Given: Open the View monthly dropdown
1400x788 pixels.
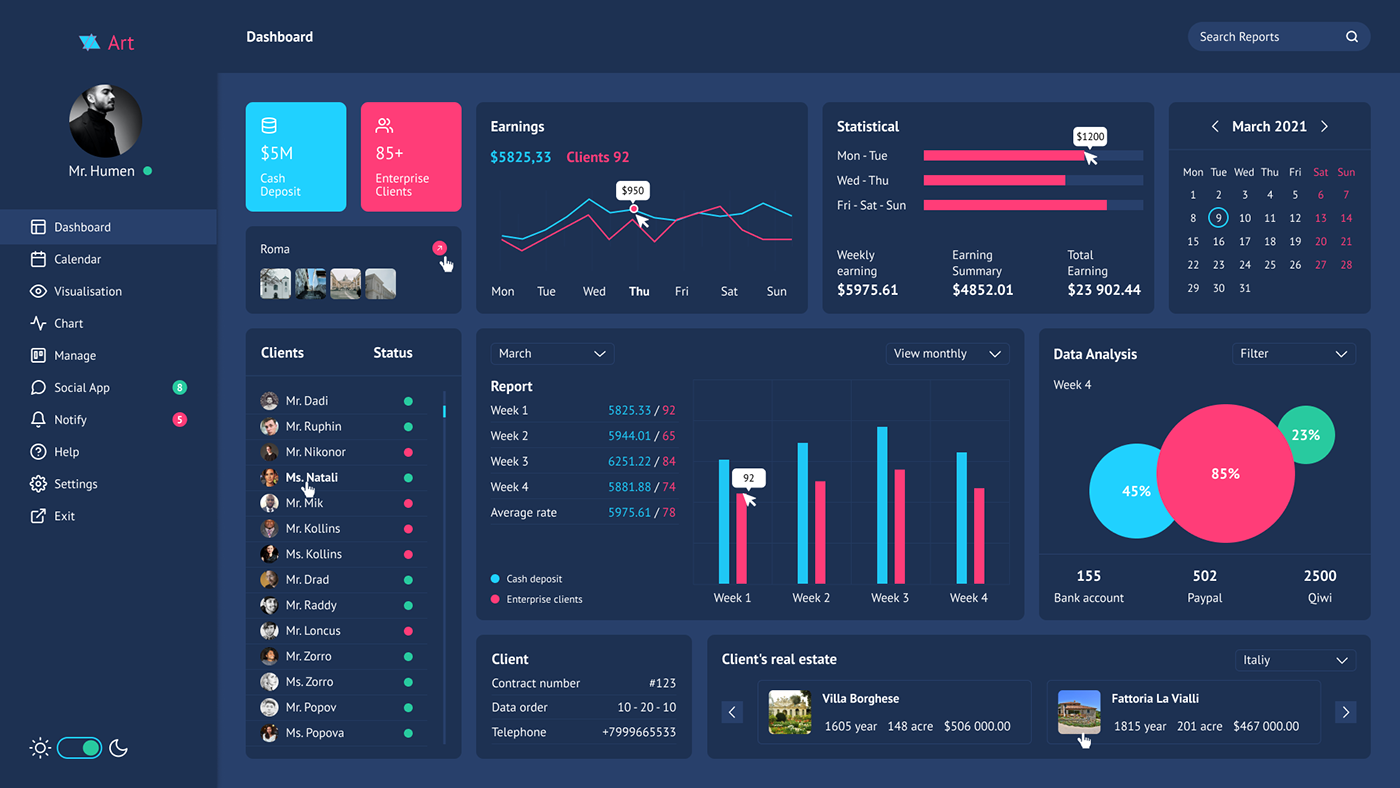Looking at the screenshot, I should [947, 353].
